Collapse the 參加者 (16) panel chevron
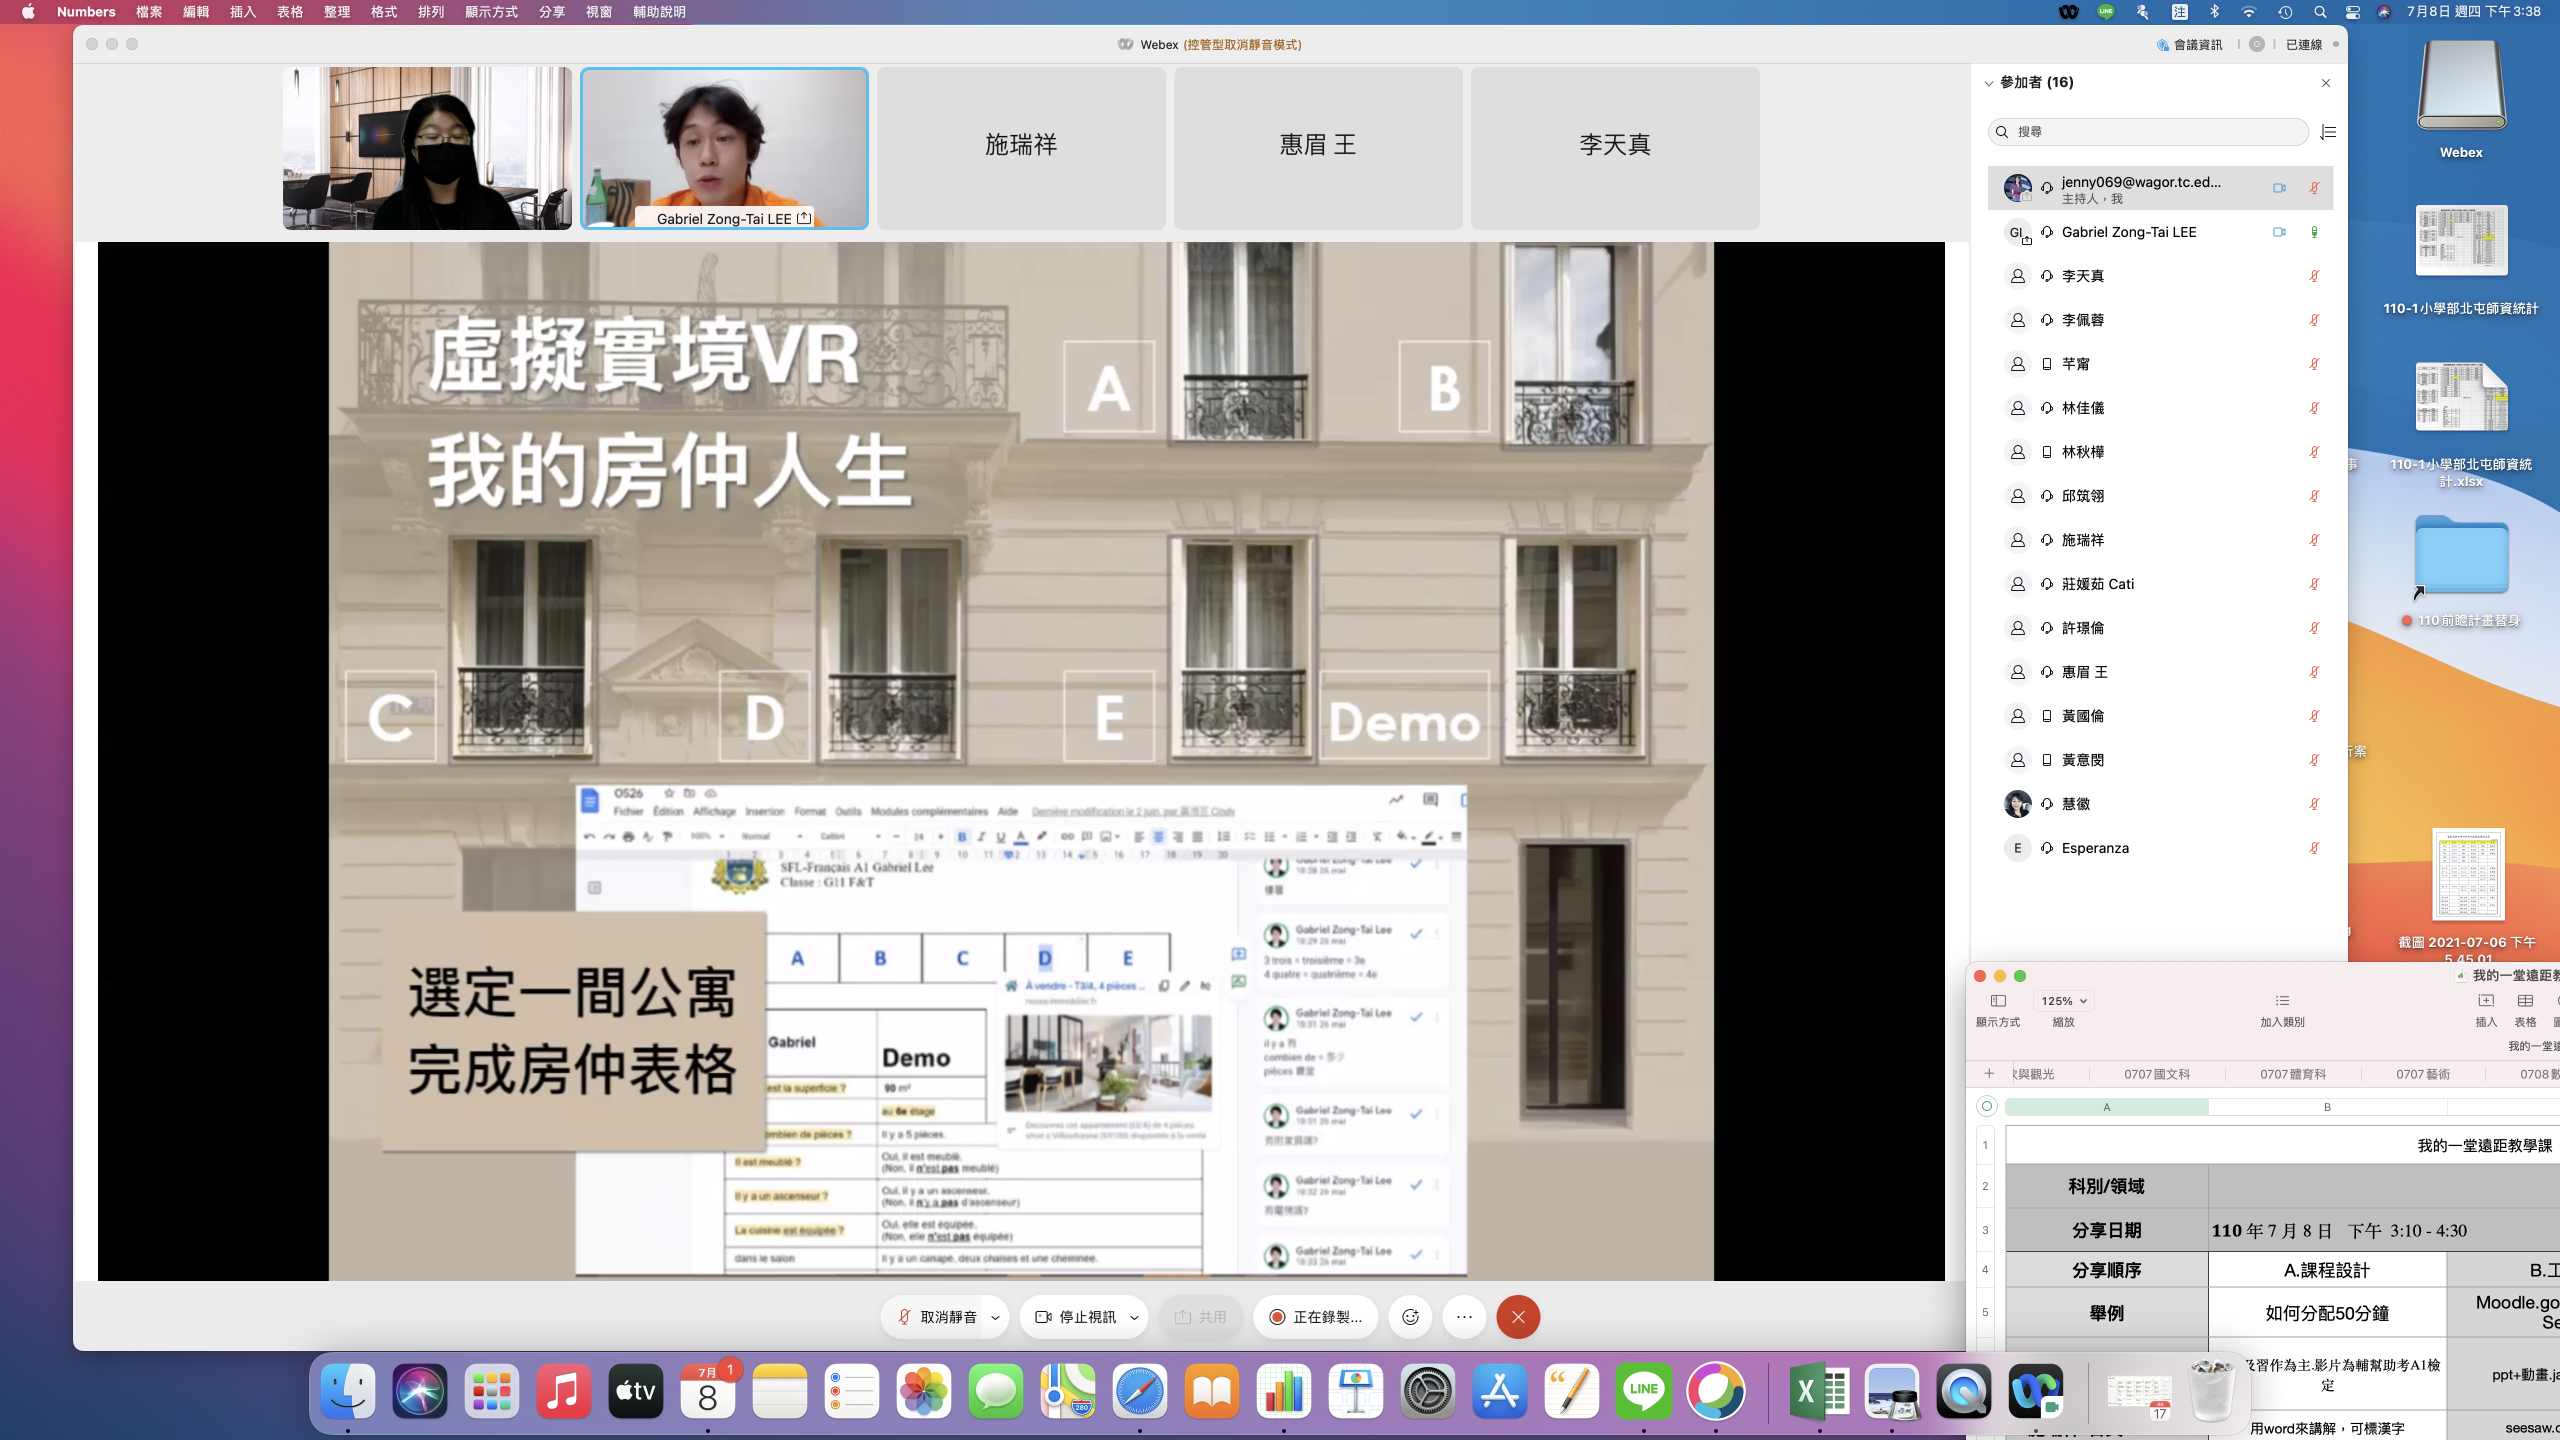This screenshot has height=1440, width=2560. pyautogui.click(x=1988, y=83)
